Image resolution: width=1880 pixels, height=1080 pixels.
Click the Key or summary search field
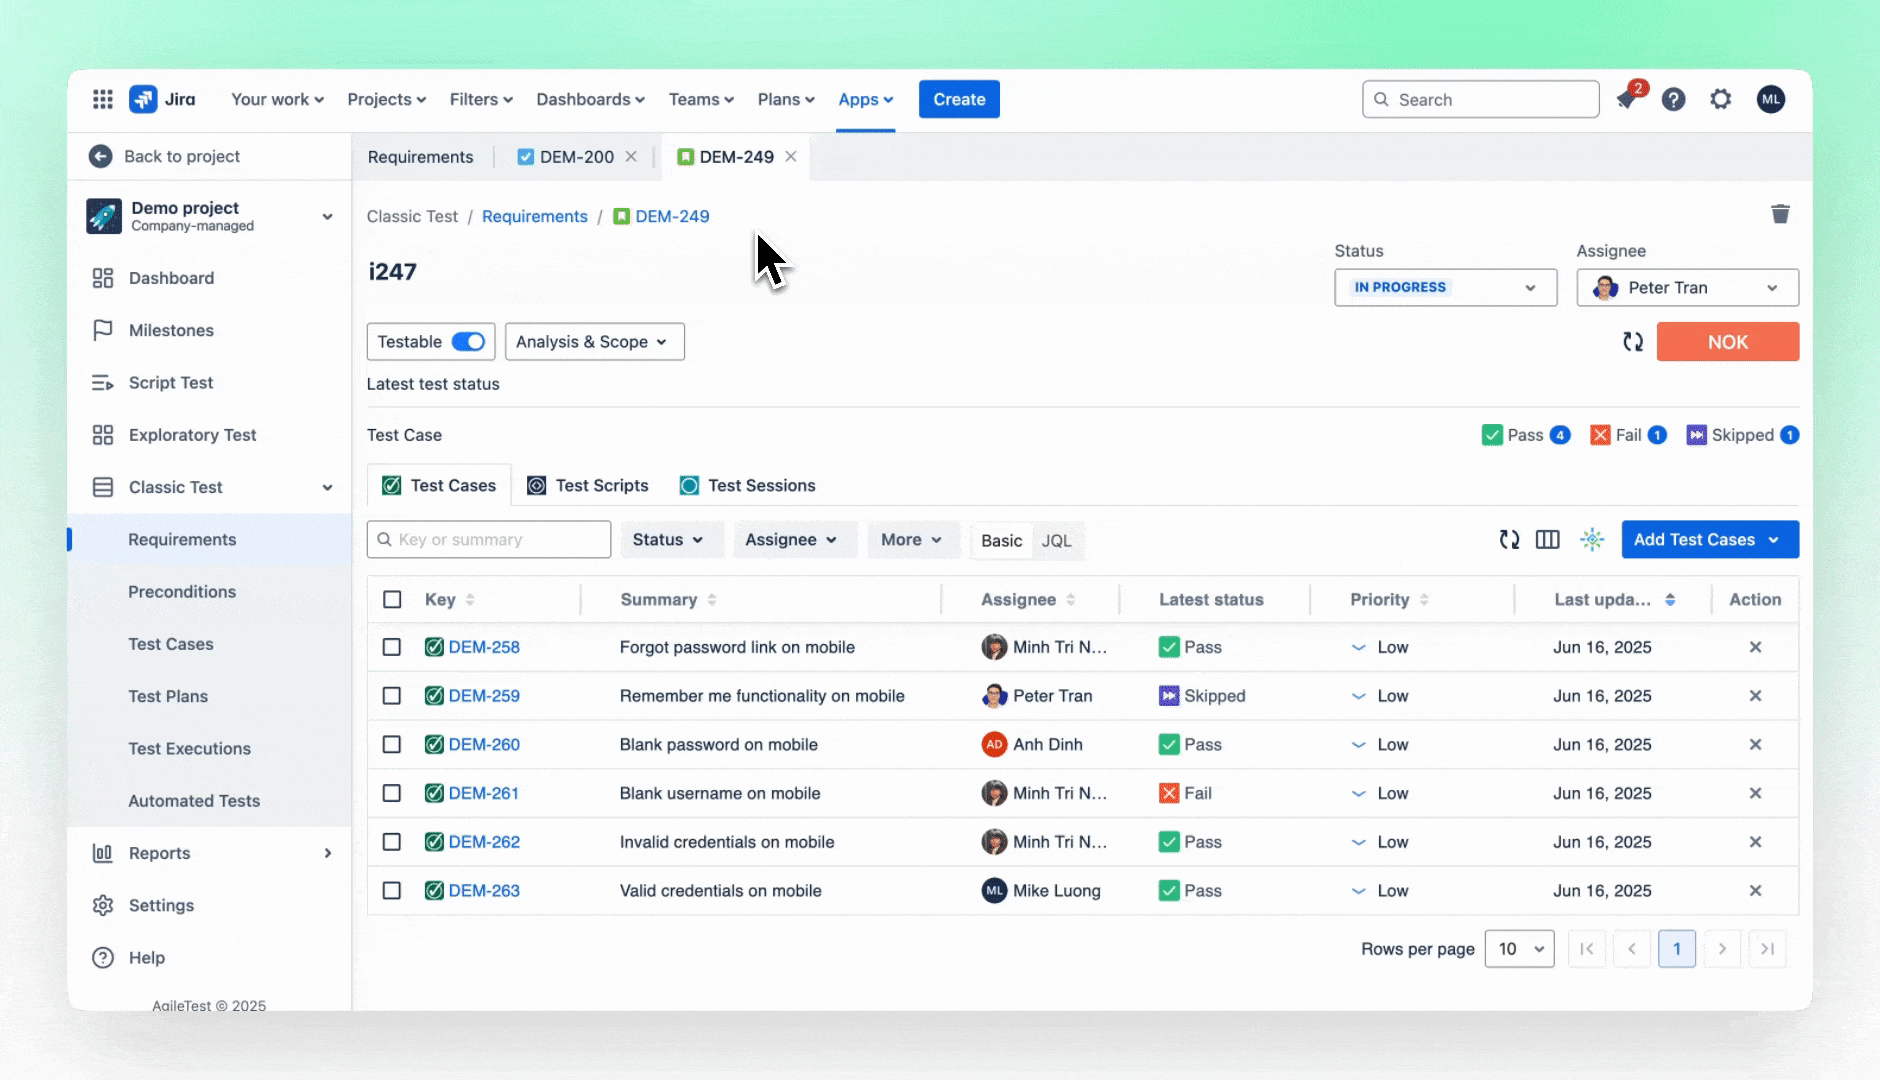488,539
